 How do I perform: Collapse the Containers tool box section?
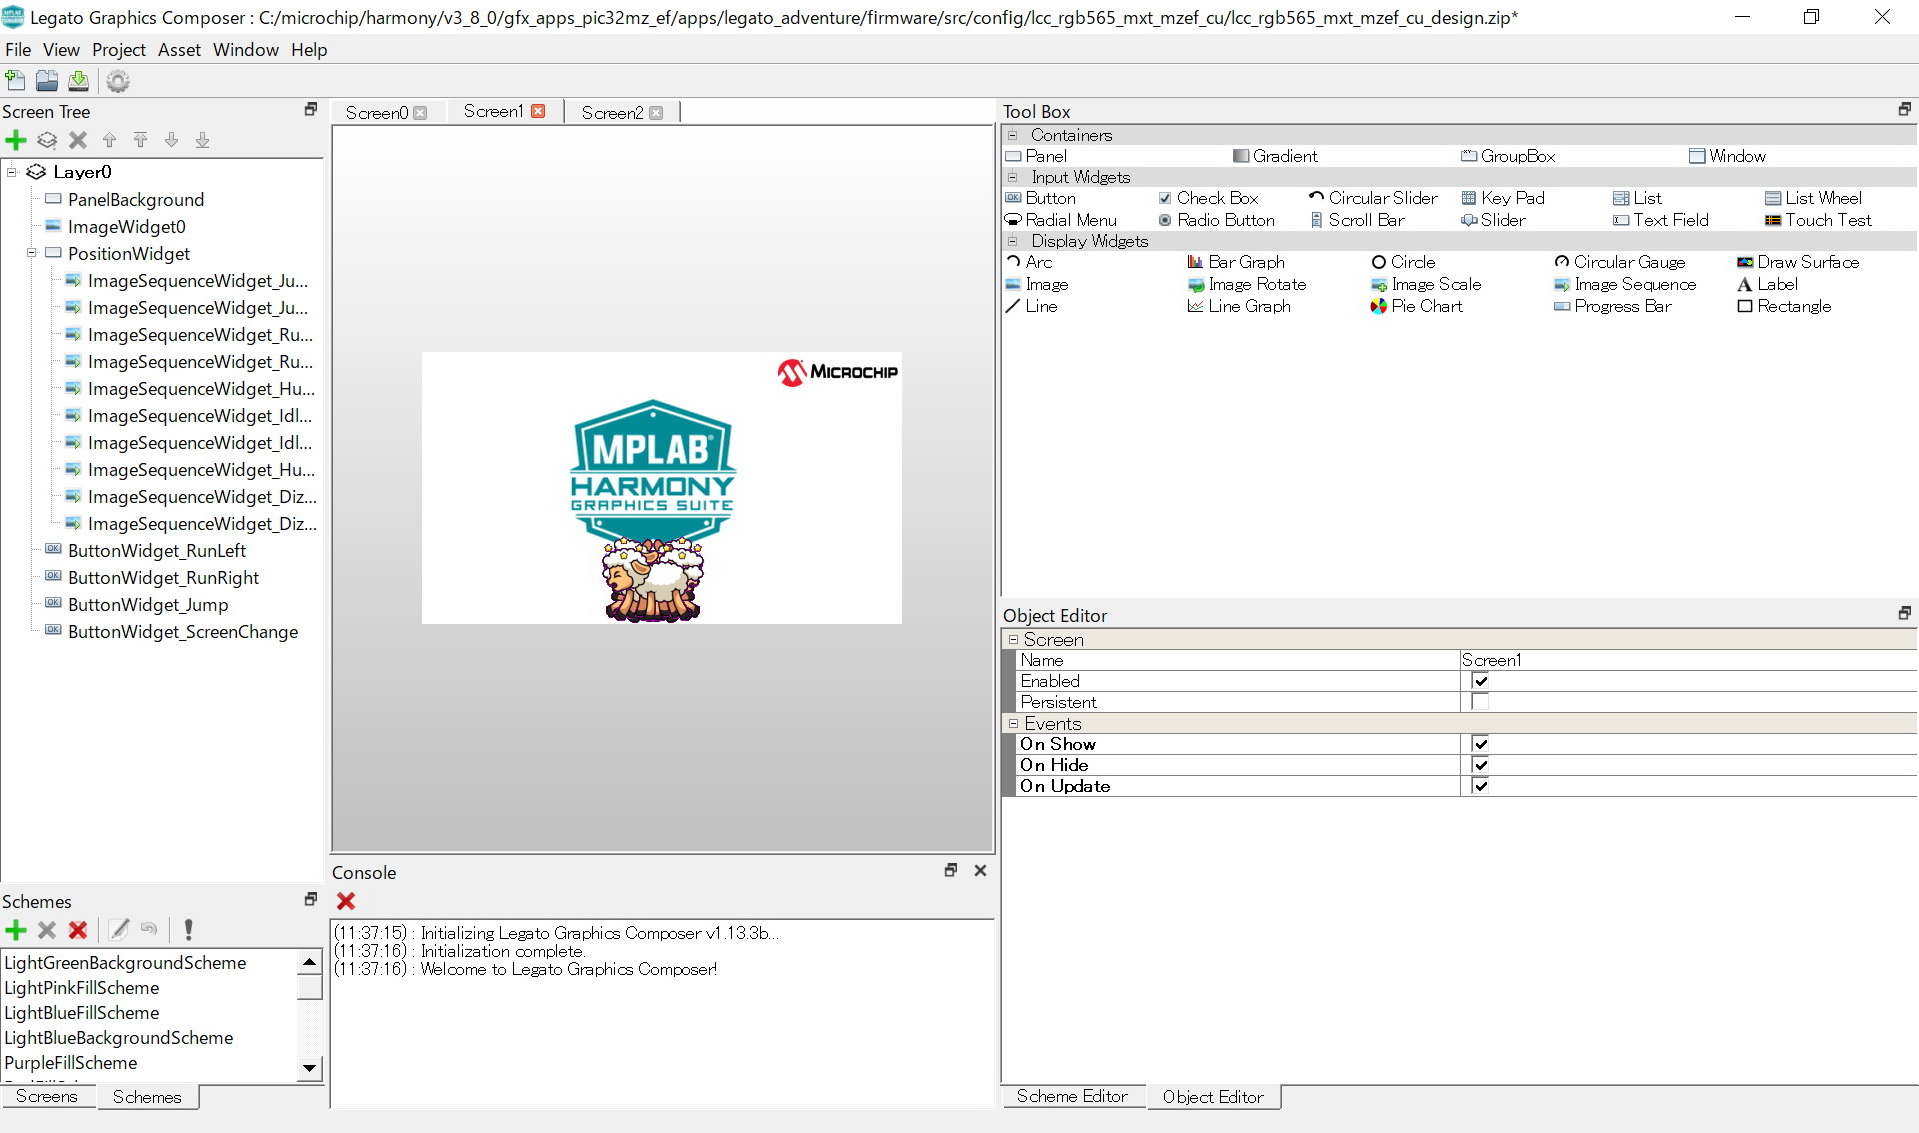pyautogui.click(x=1013, y=135)
